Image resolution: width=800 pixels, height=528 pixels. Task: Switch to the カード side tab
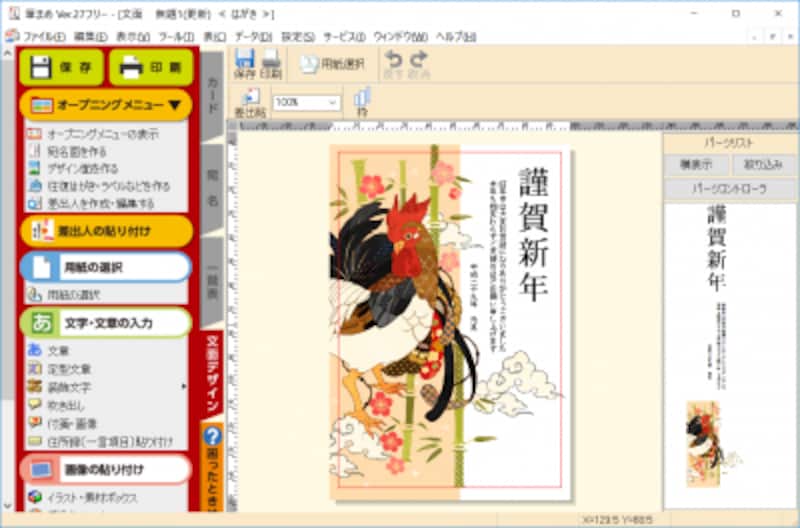(x=212, y=96)
